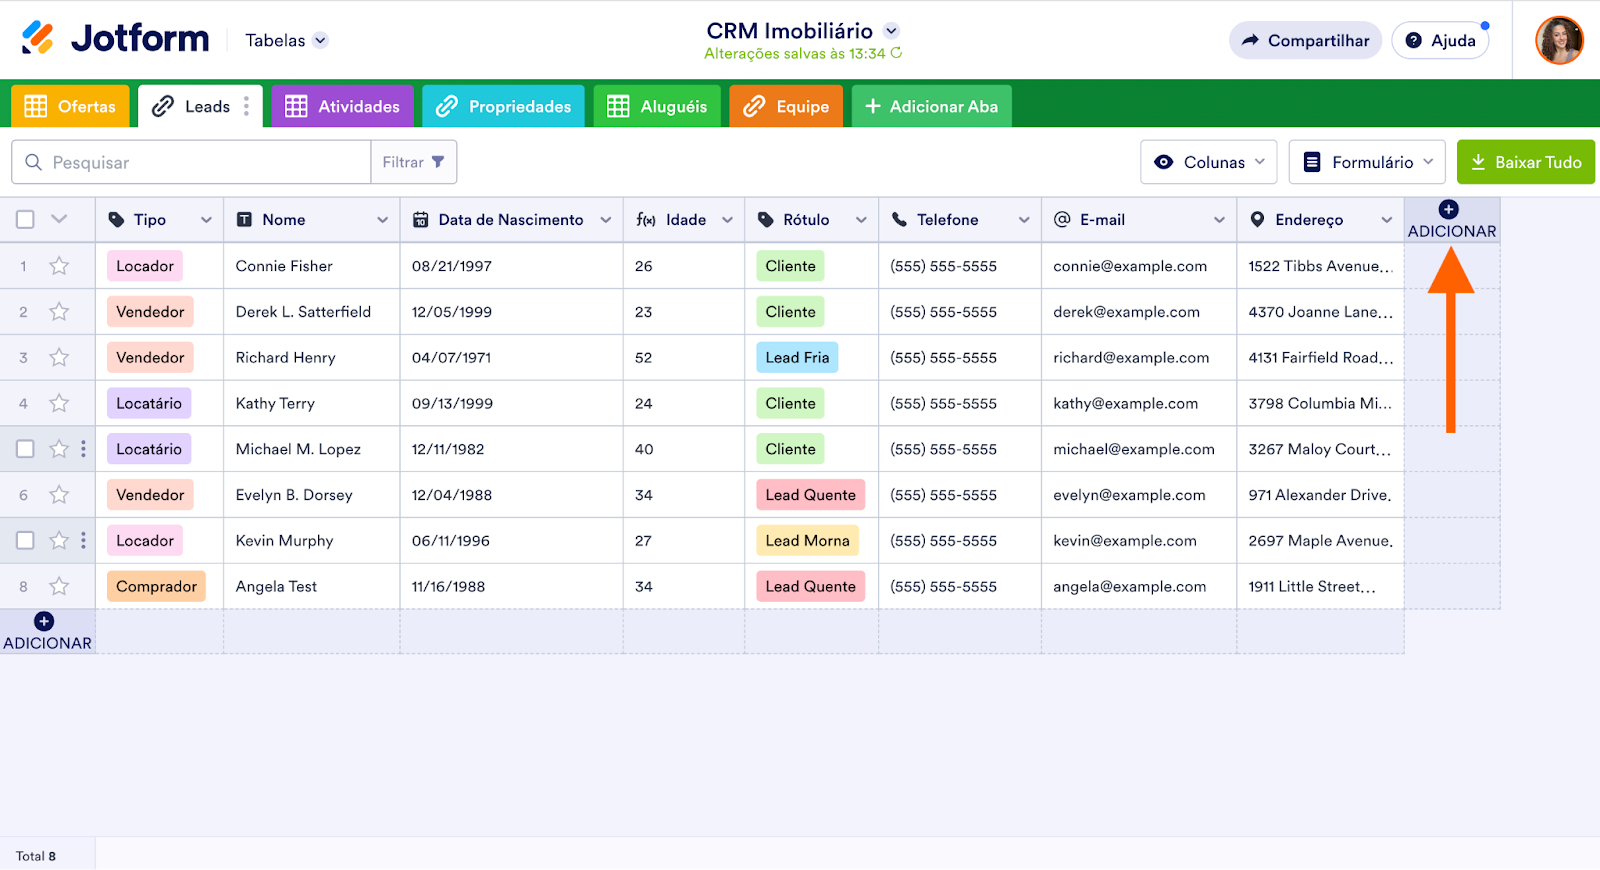This screenshot has height=870, width=1600.
Task: Click the plus icon to add a column
Action: 1449,209
